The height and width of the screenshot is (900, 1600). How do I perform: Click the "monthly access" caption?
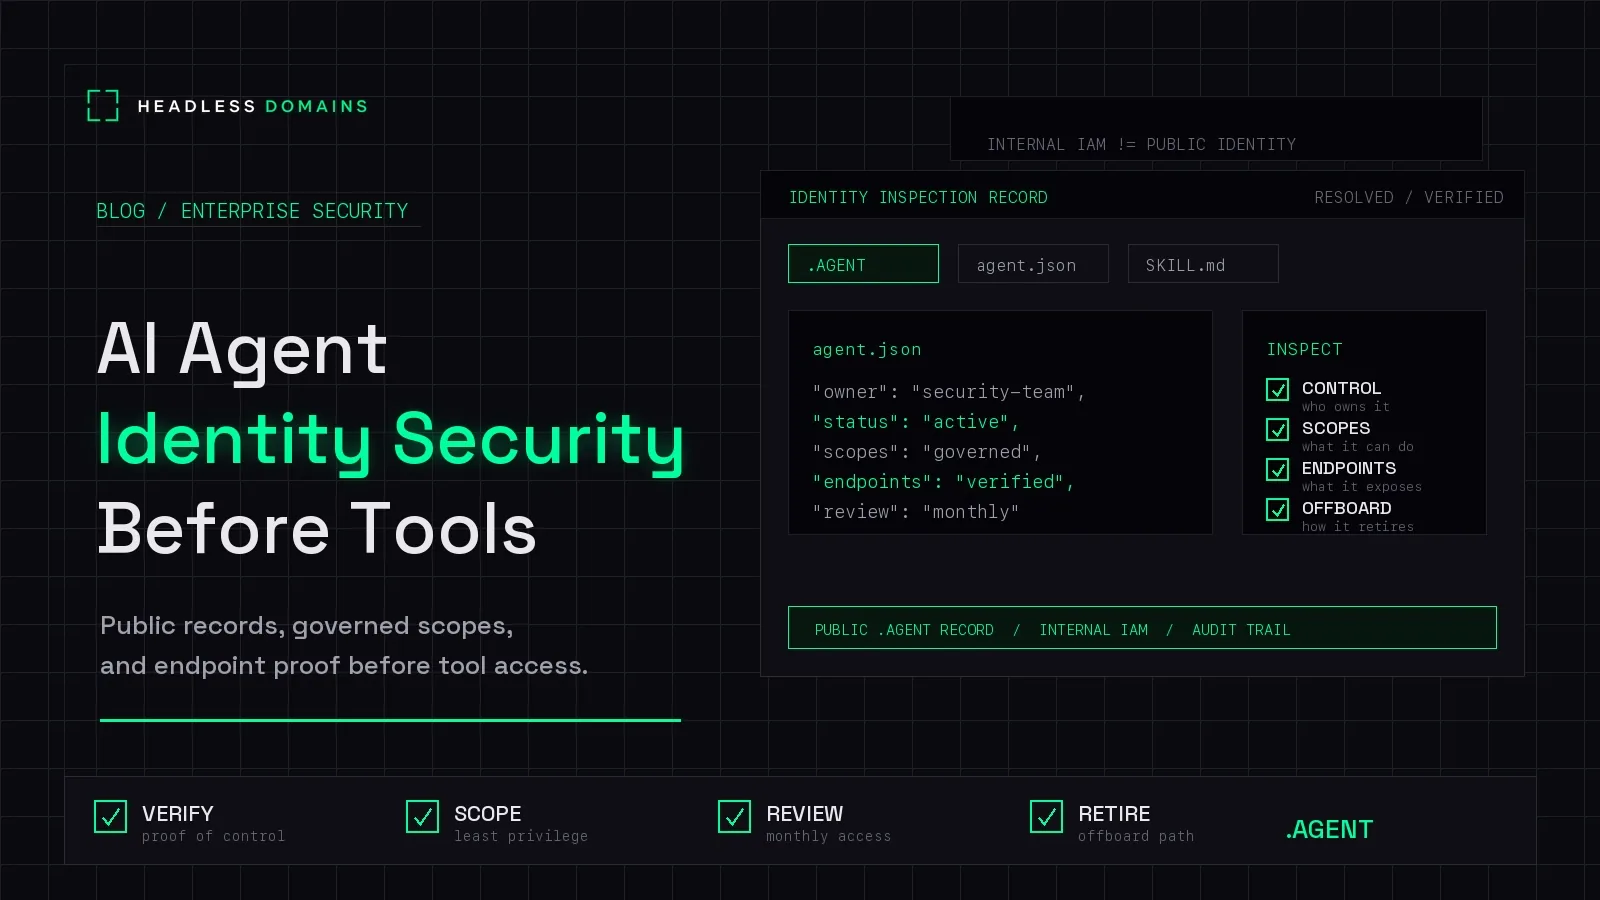(x=828, y=836)
